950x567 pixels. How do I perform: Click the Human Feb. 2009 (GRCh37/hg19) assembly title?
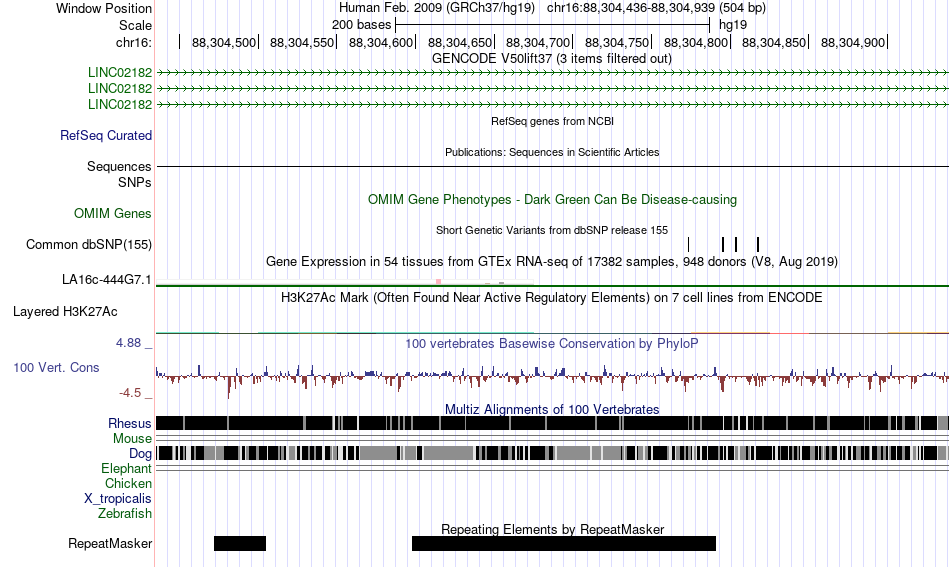(436, 8)
